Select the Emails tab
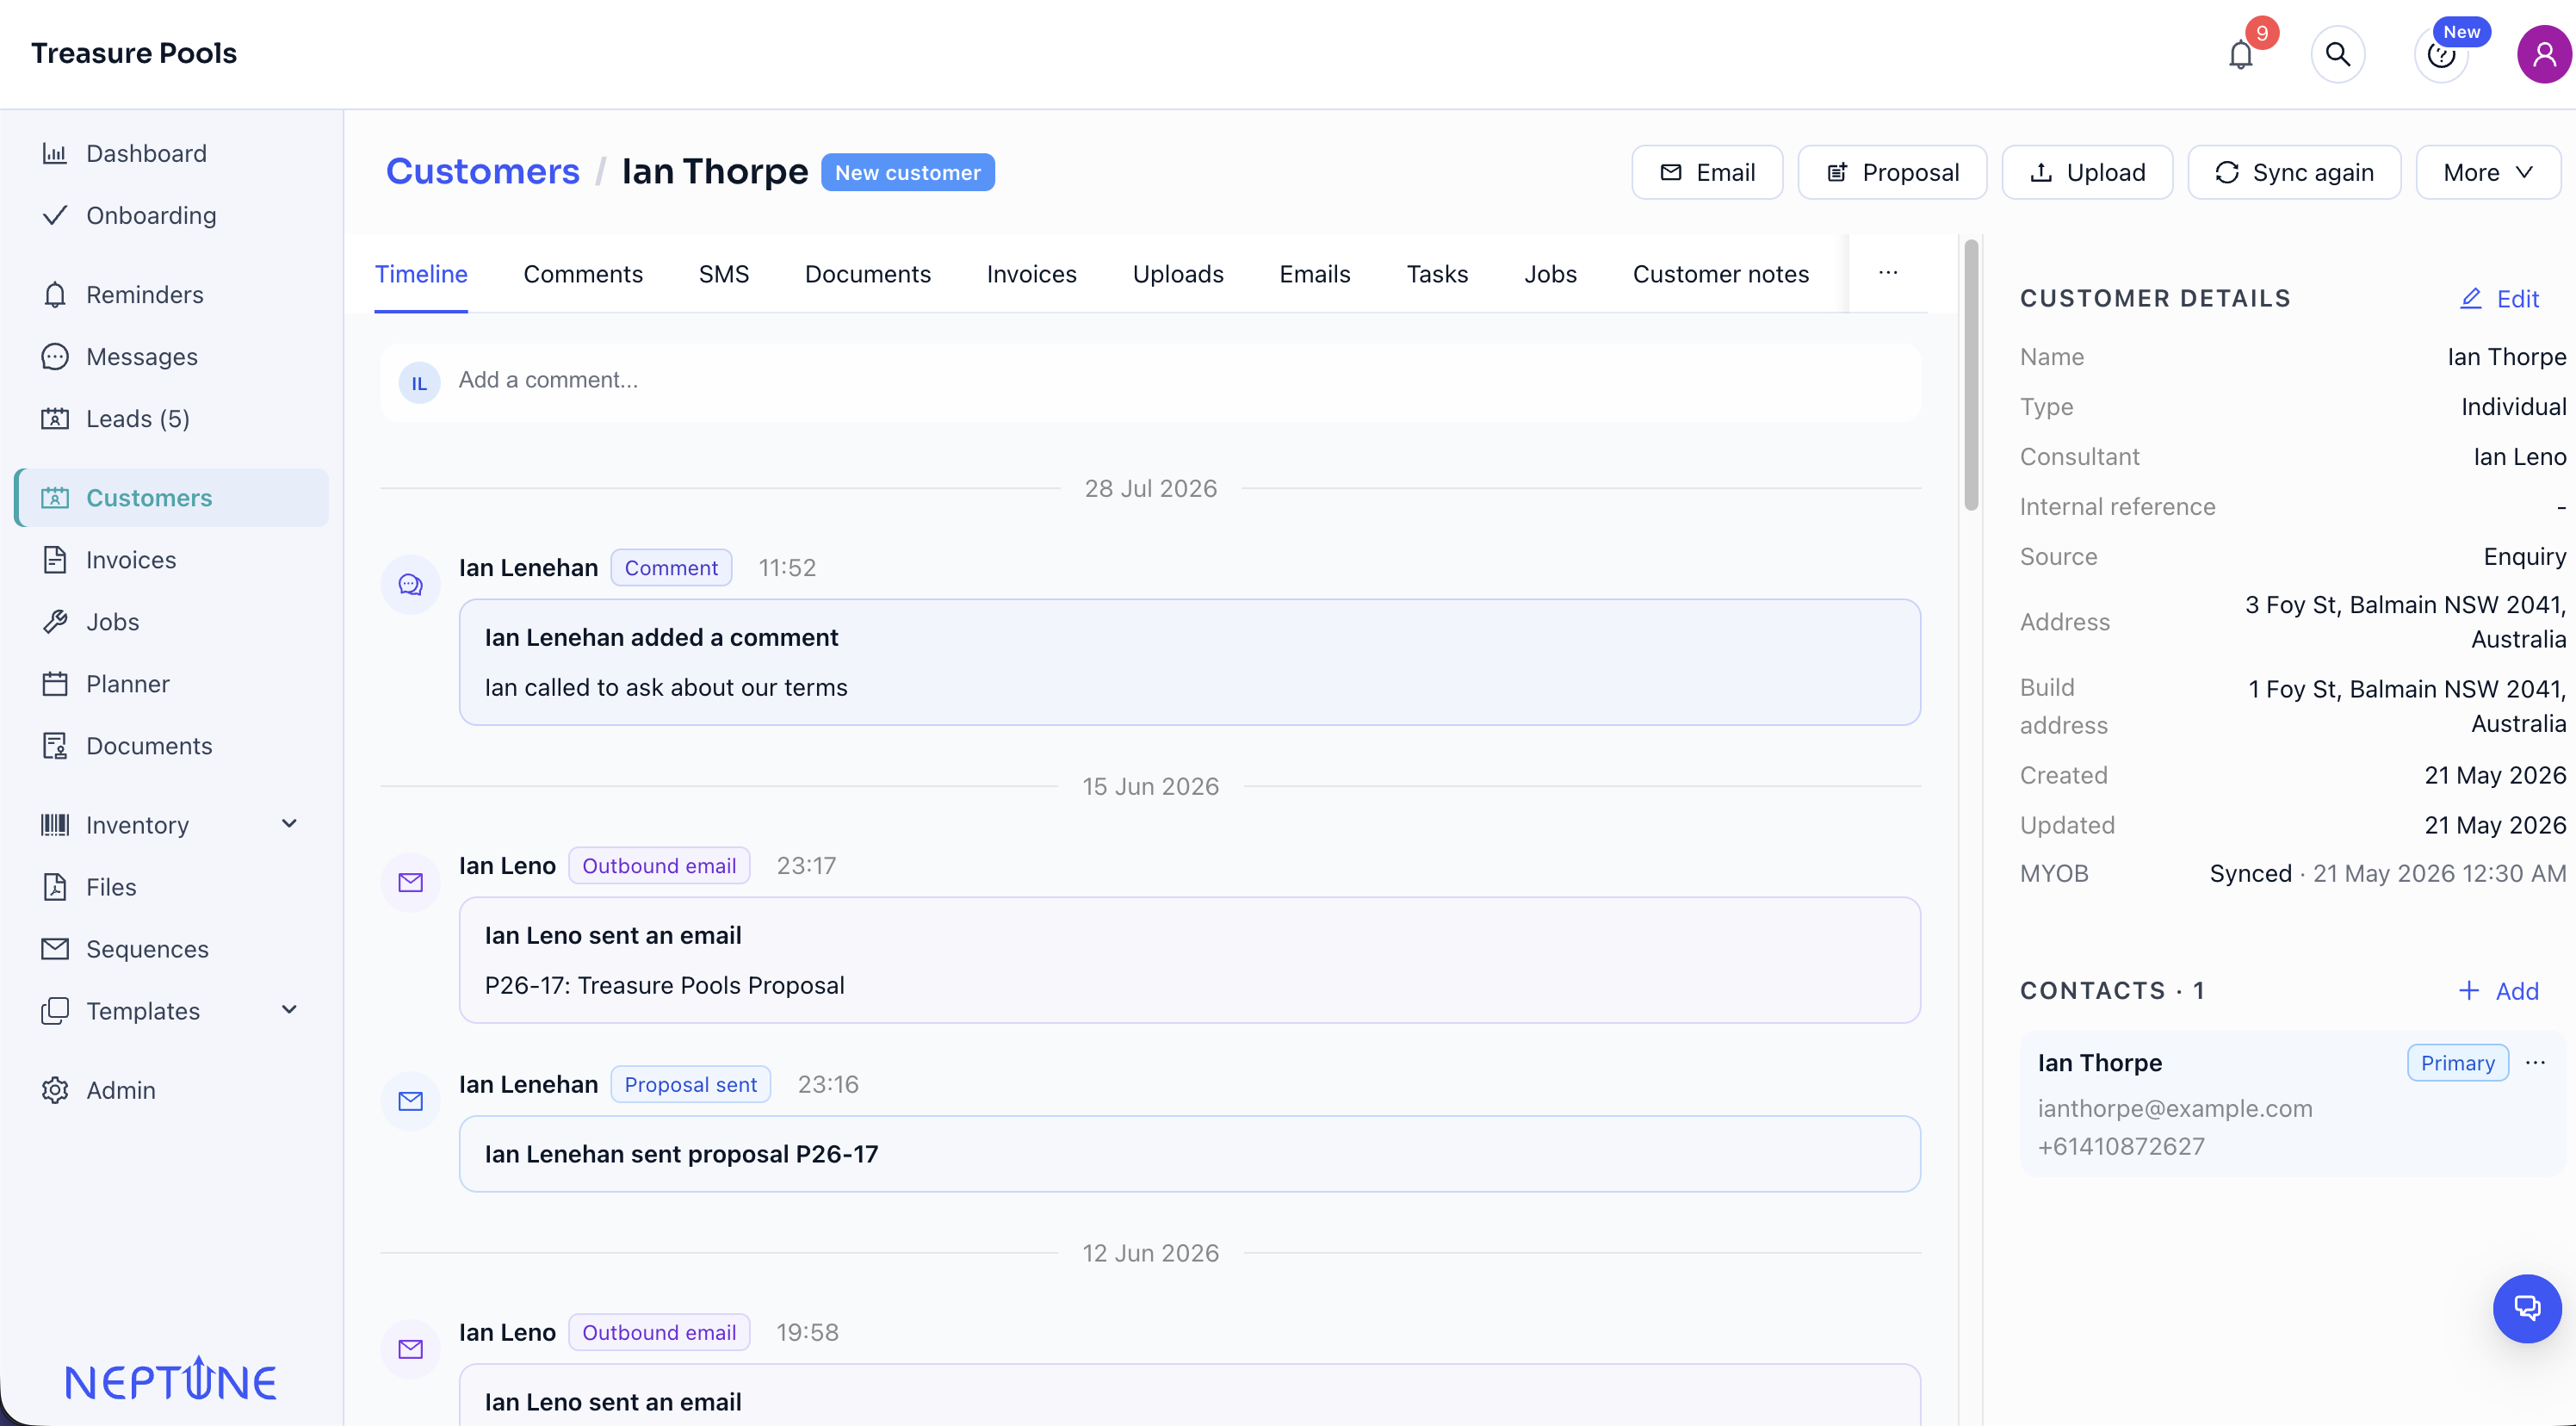The height and width of the screenshot is (1426, 2576). tap(1314, 274)
